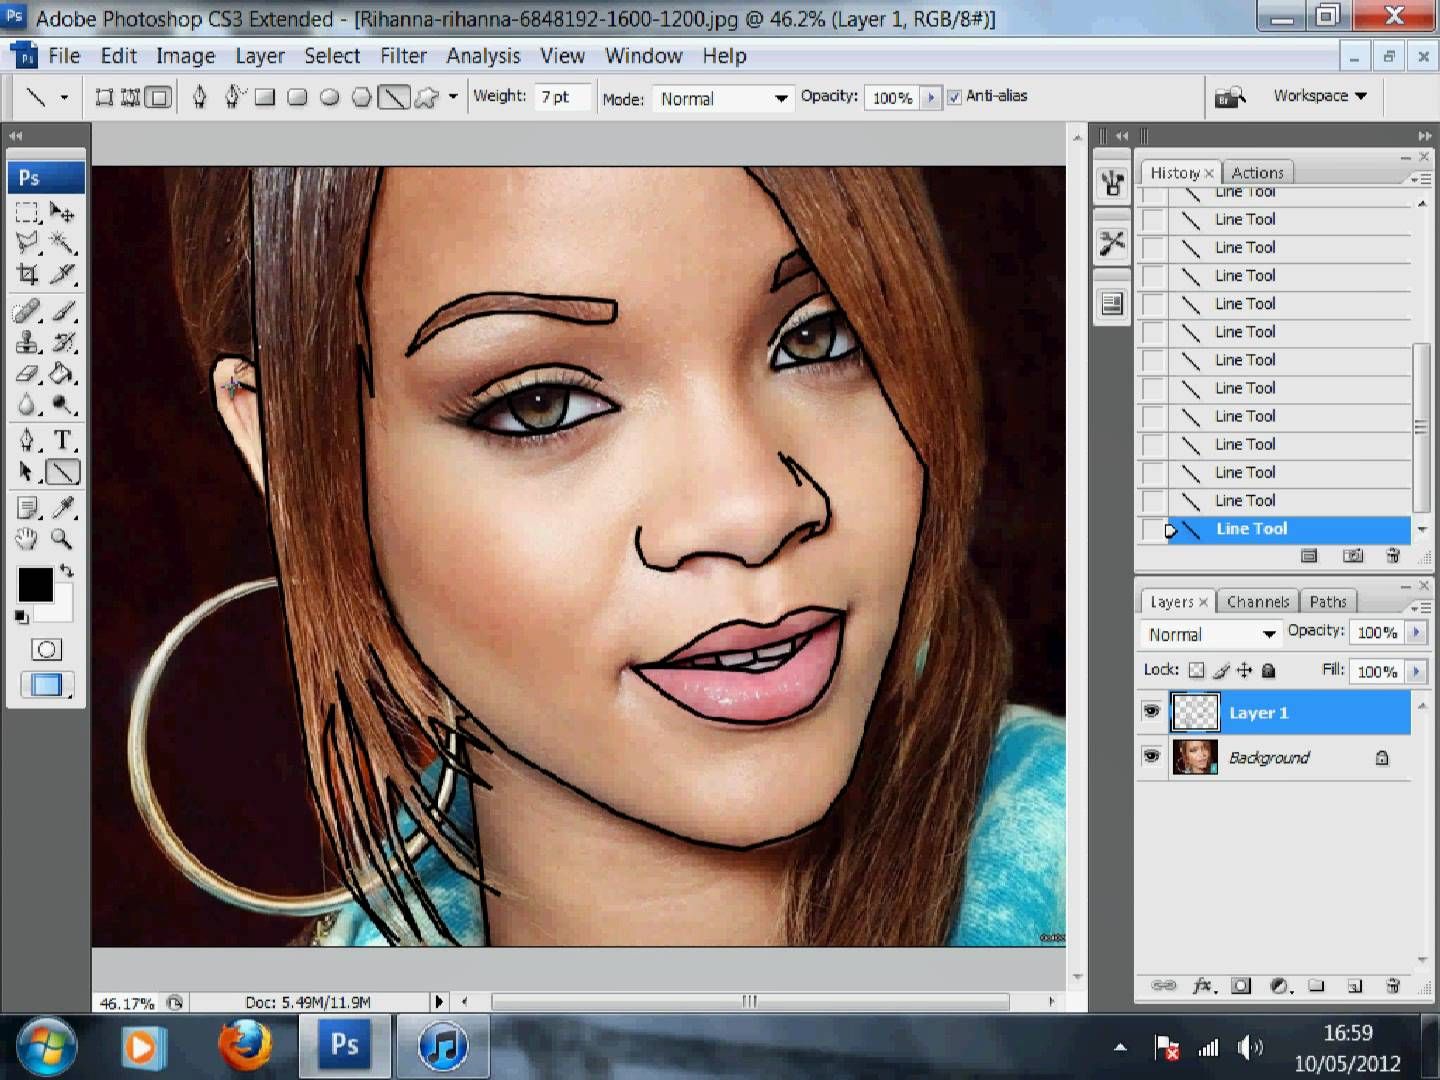Select the Crop tool
The image size is (1440, 1080).
click(x=27, y=274)
